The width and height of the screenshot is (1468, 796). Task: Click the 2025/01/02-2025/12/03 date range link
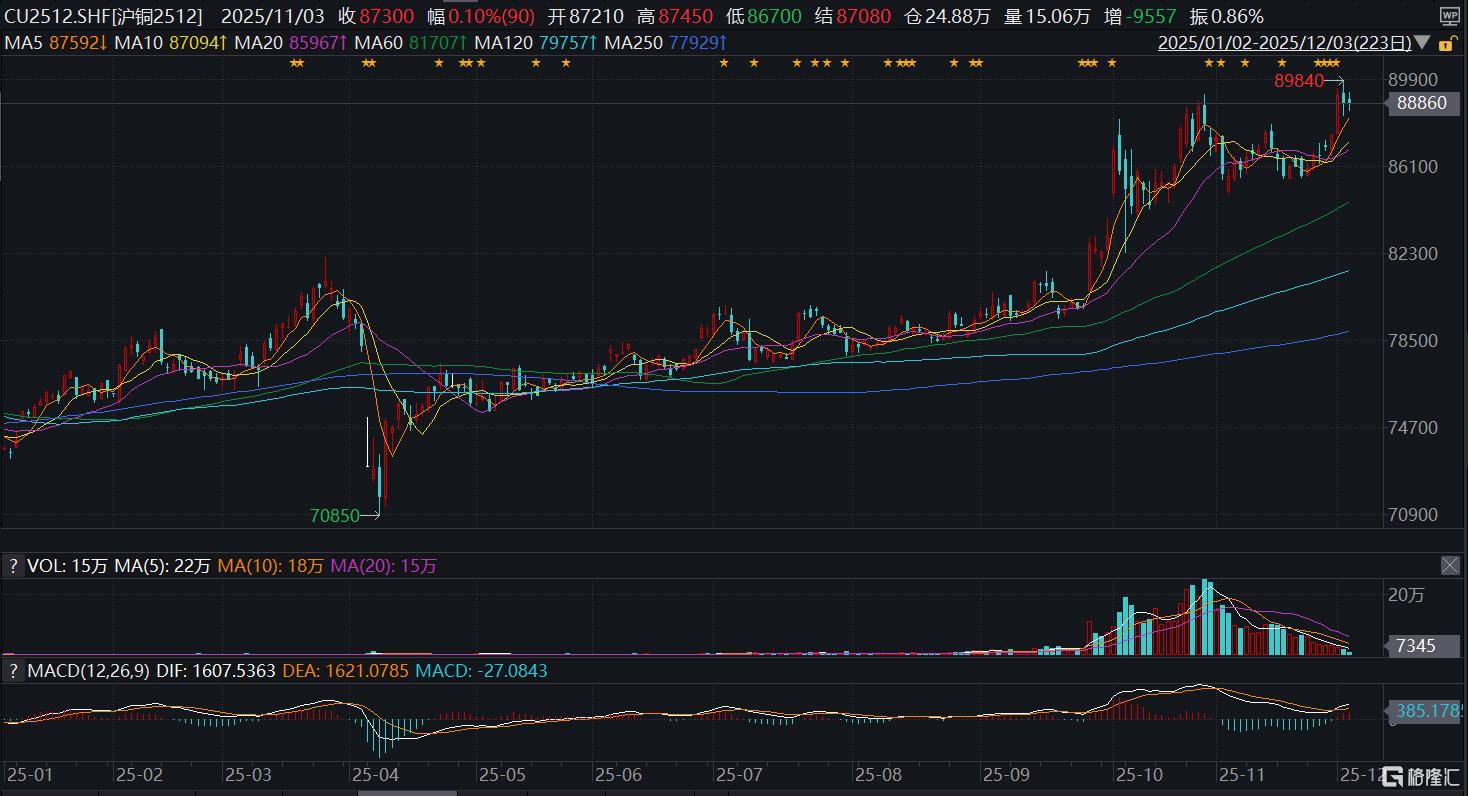point(1284,44)
